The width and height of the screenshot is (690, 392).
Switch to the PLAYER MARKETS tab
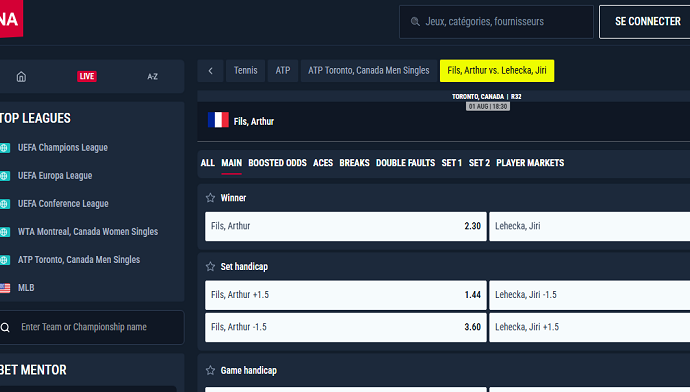tap(530, 163)
